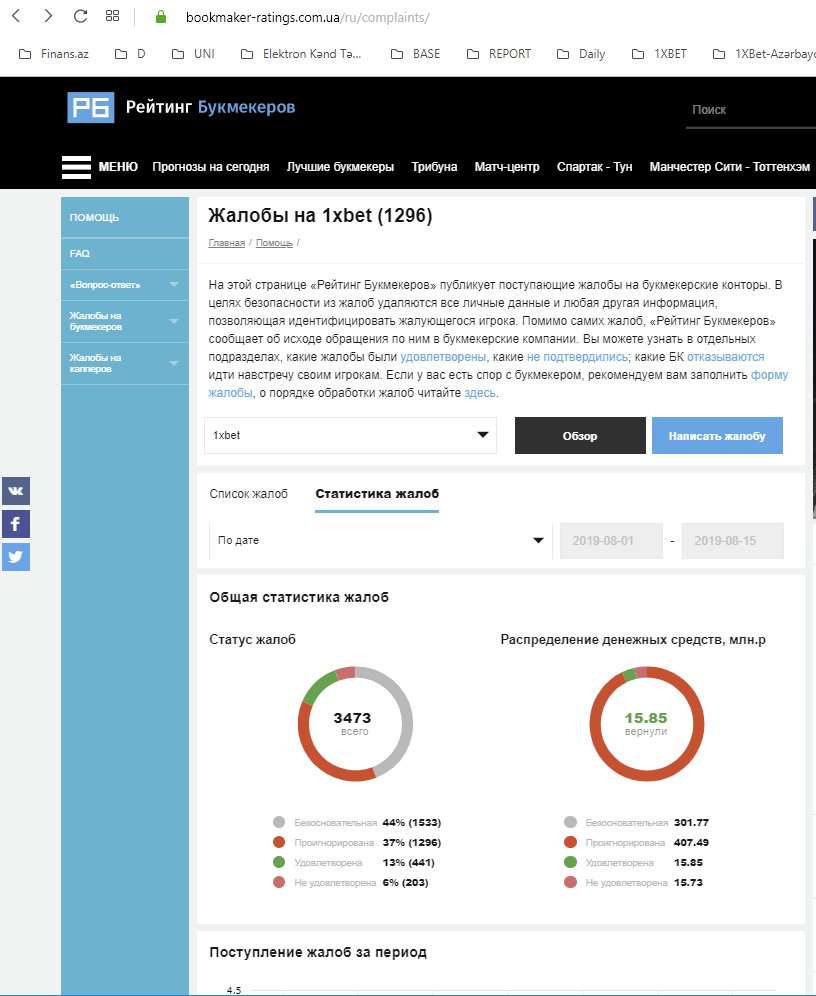Image resolution: width=816 pixels, height=996 pixels.
Task: Open the BASE bookmark folder
Action: point(415,54)
